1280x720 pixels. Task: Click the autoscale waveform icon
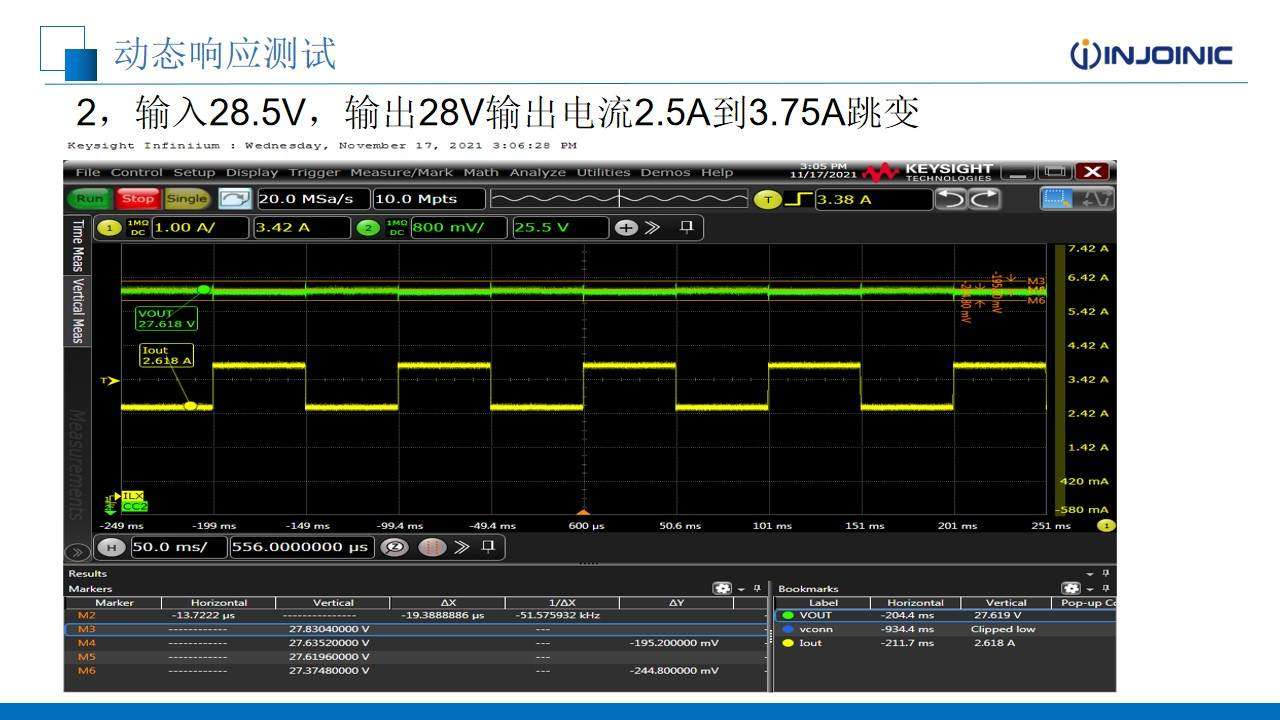(233, 198)
